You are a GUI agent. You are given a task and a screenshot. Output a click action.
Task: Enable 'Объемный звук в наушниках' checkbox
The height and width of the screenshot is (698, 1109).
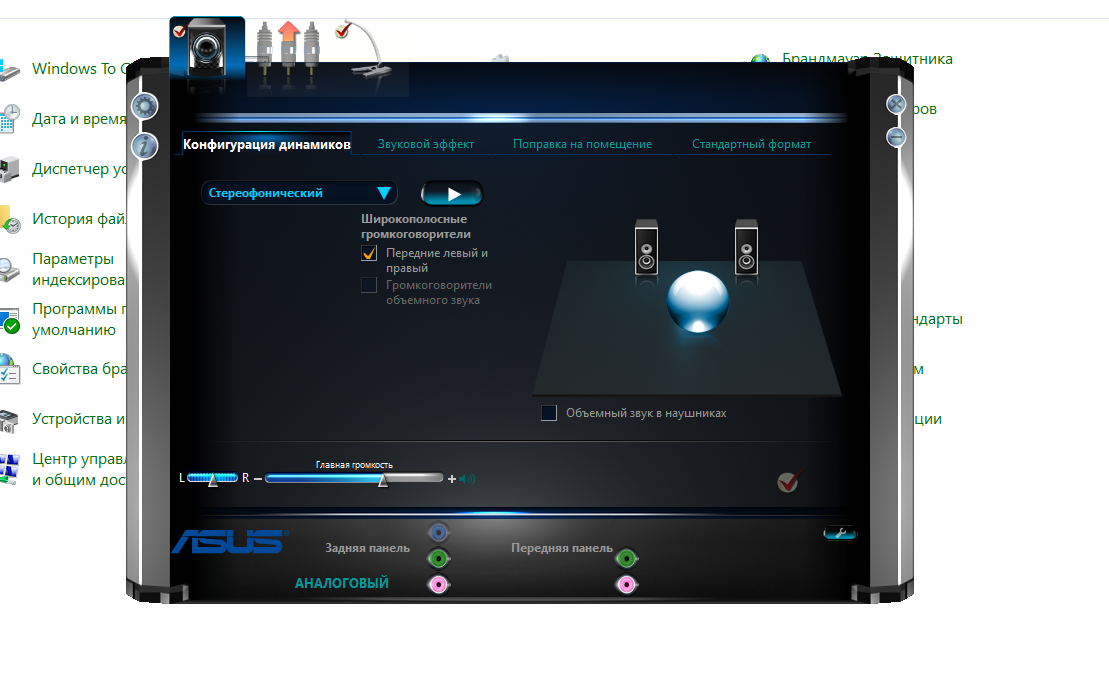pyautogui.click(x=549, y=413)
